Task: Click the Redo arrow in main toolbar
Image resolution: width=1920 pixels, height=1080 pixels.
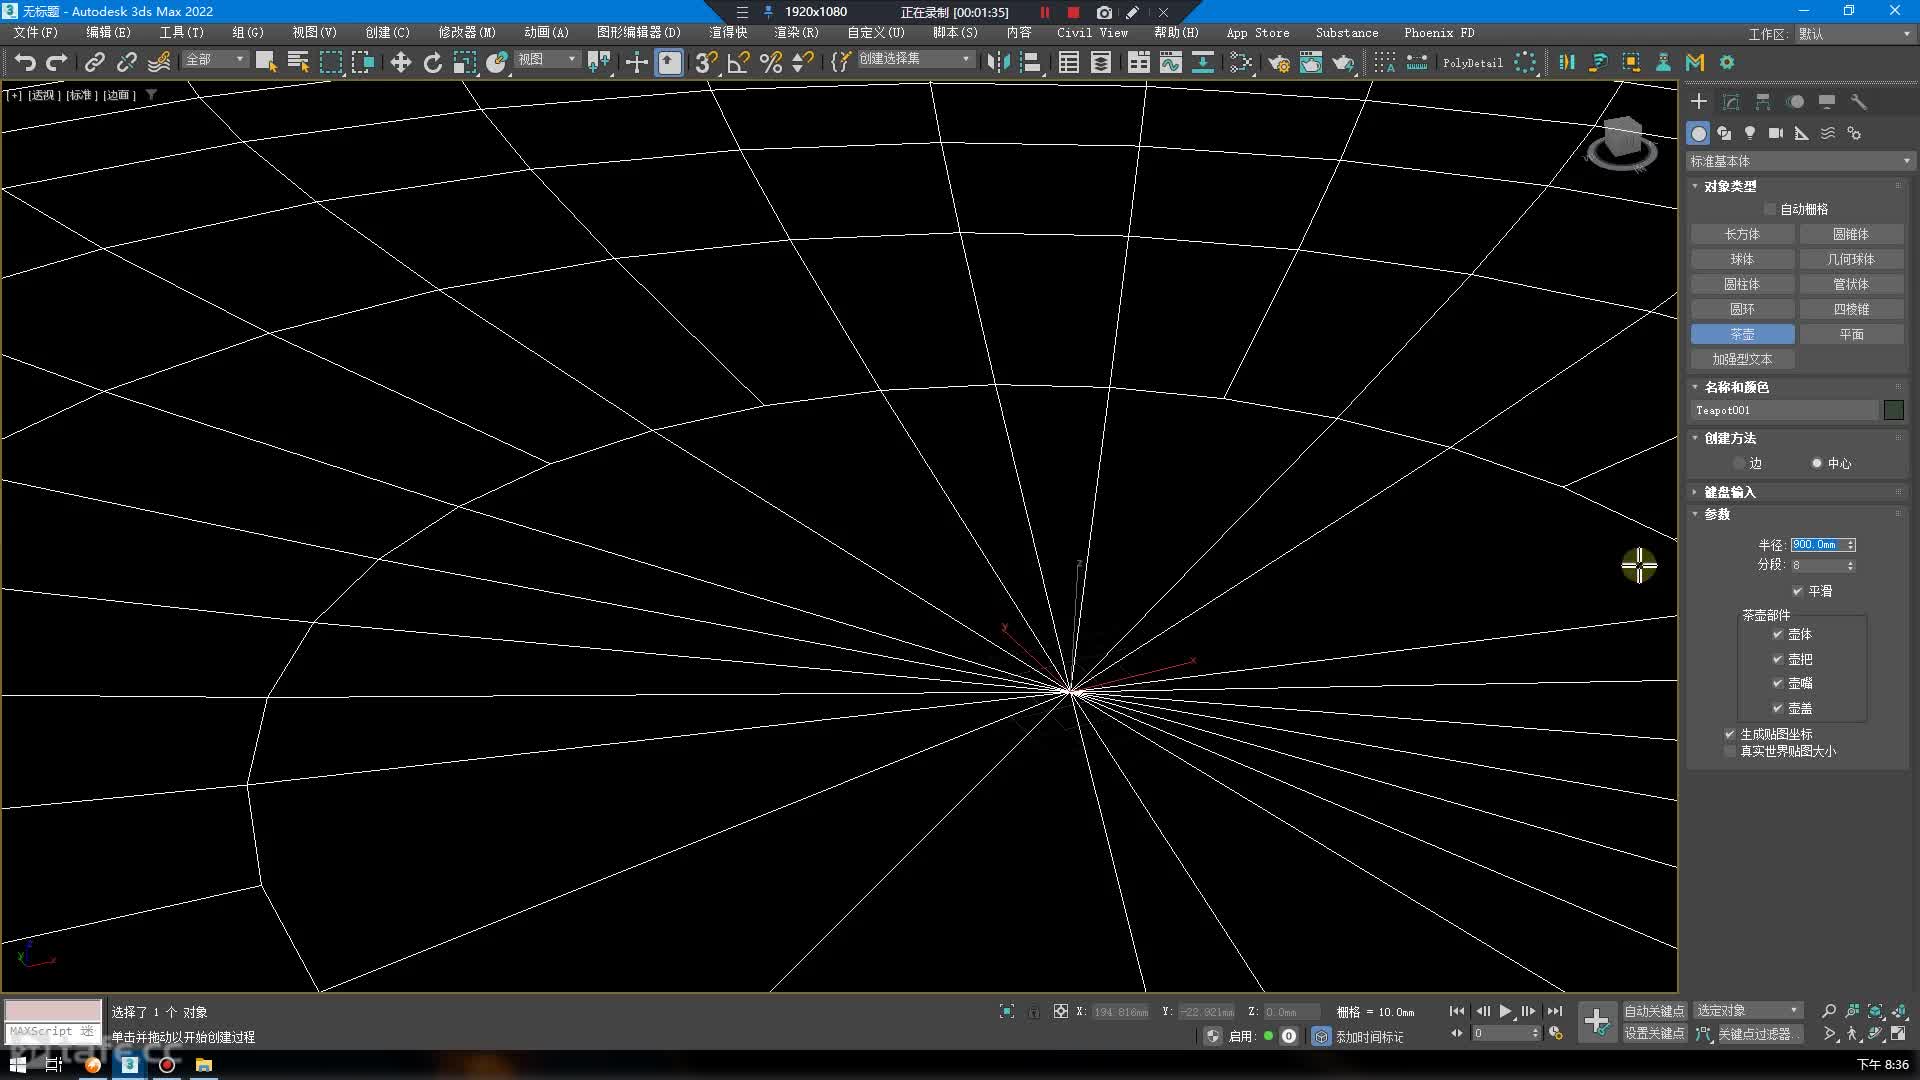Action: (57, 62)
